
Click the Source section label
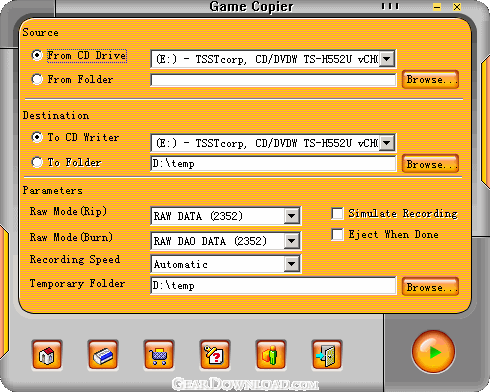pyautogui.click(x=40, y=33)
